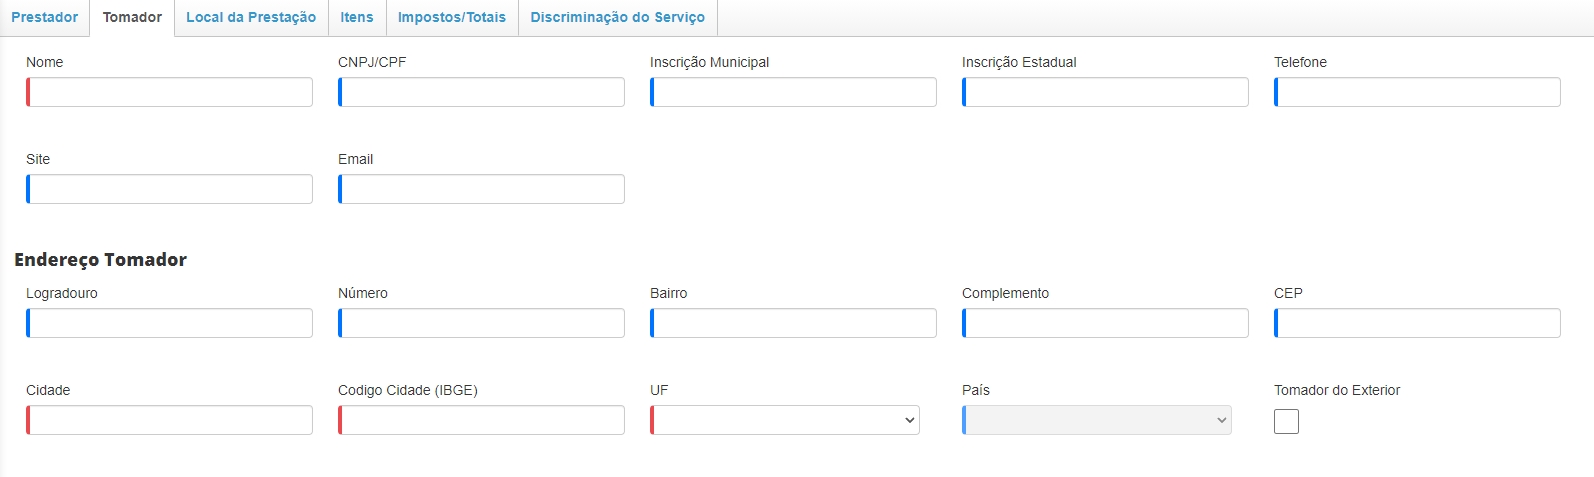Go to the Itens tab

(x=357, y=18)
